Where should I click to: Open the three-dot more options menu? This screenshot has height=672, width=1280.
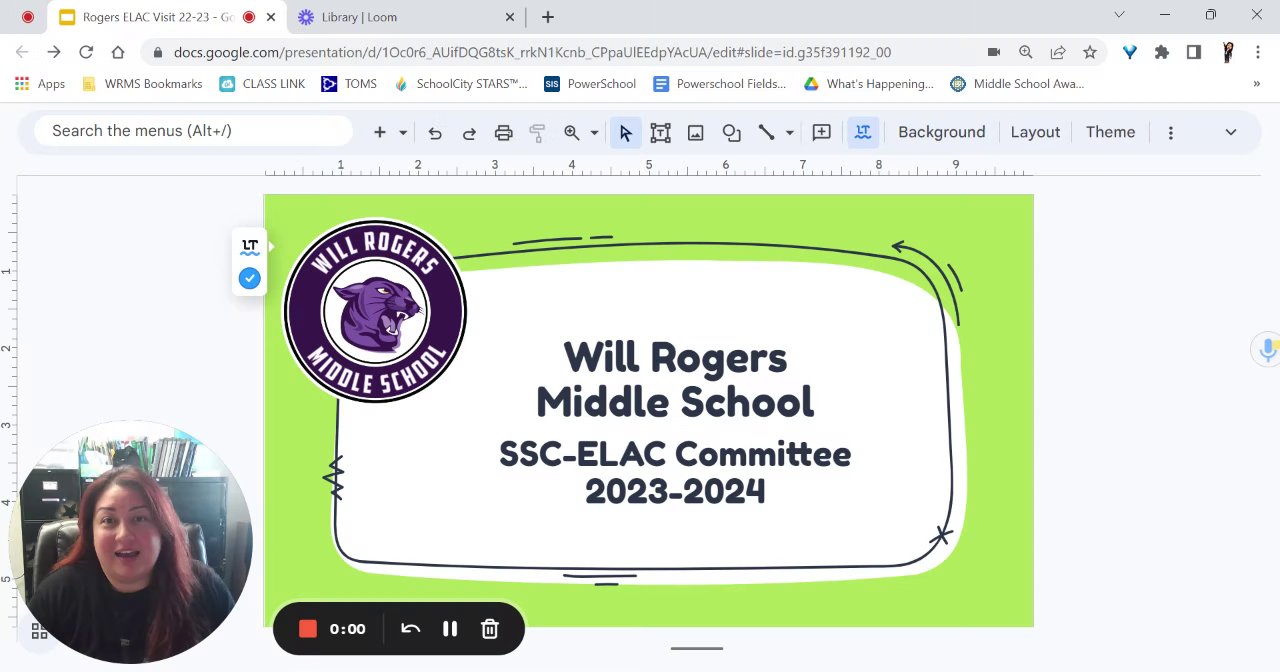click(1171, 132)
